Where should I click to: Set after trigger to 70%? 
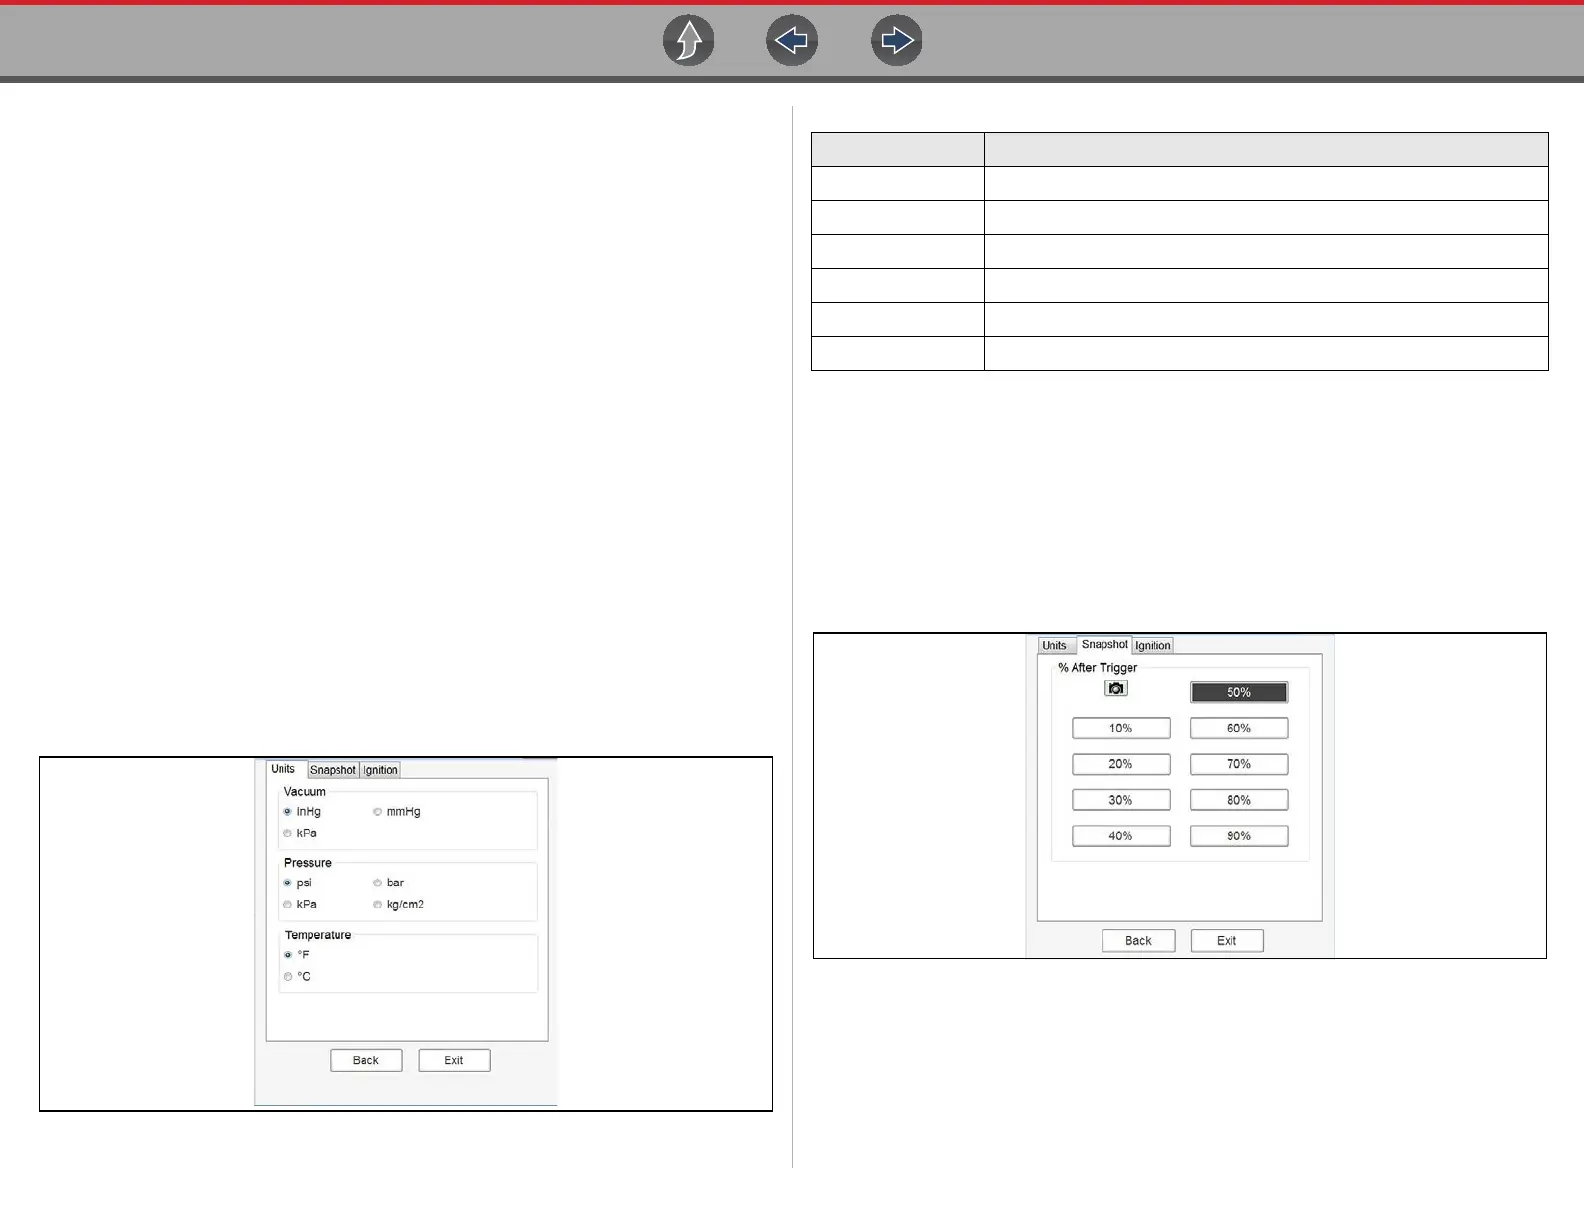(x=1239, y=764)
